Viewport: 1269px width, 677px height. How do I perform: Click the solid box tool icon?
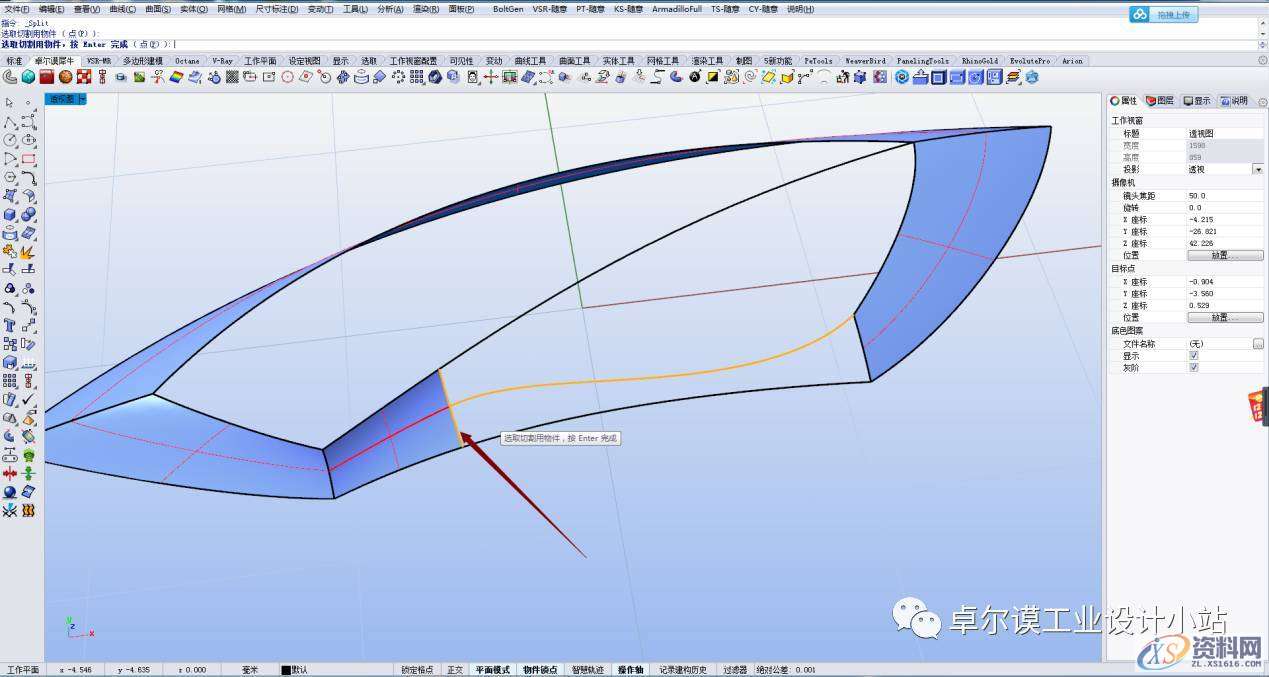click(9, 215)
